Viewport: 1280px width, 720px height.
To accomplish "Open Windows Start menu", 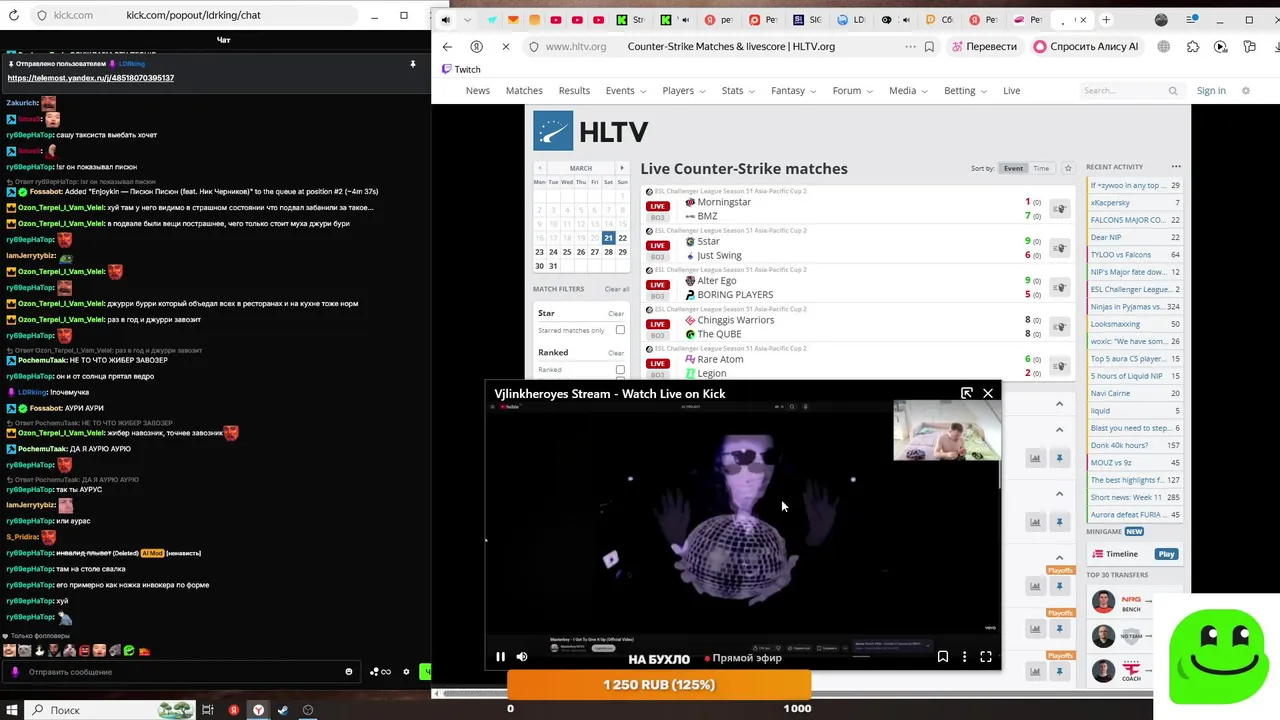I will tap(12, 710).
